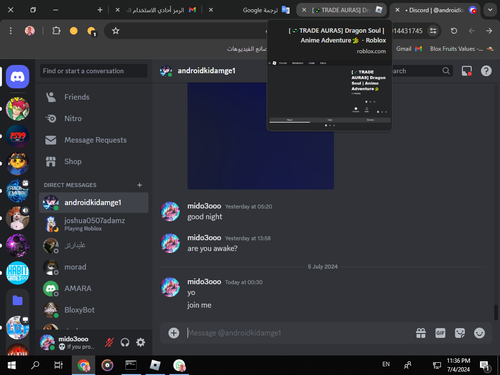
Task: Open Message Requests
Action: tap(94, 140)
